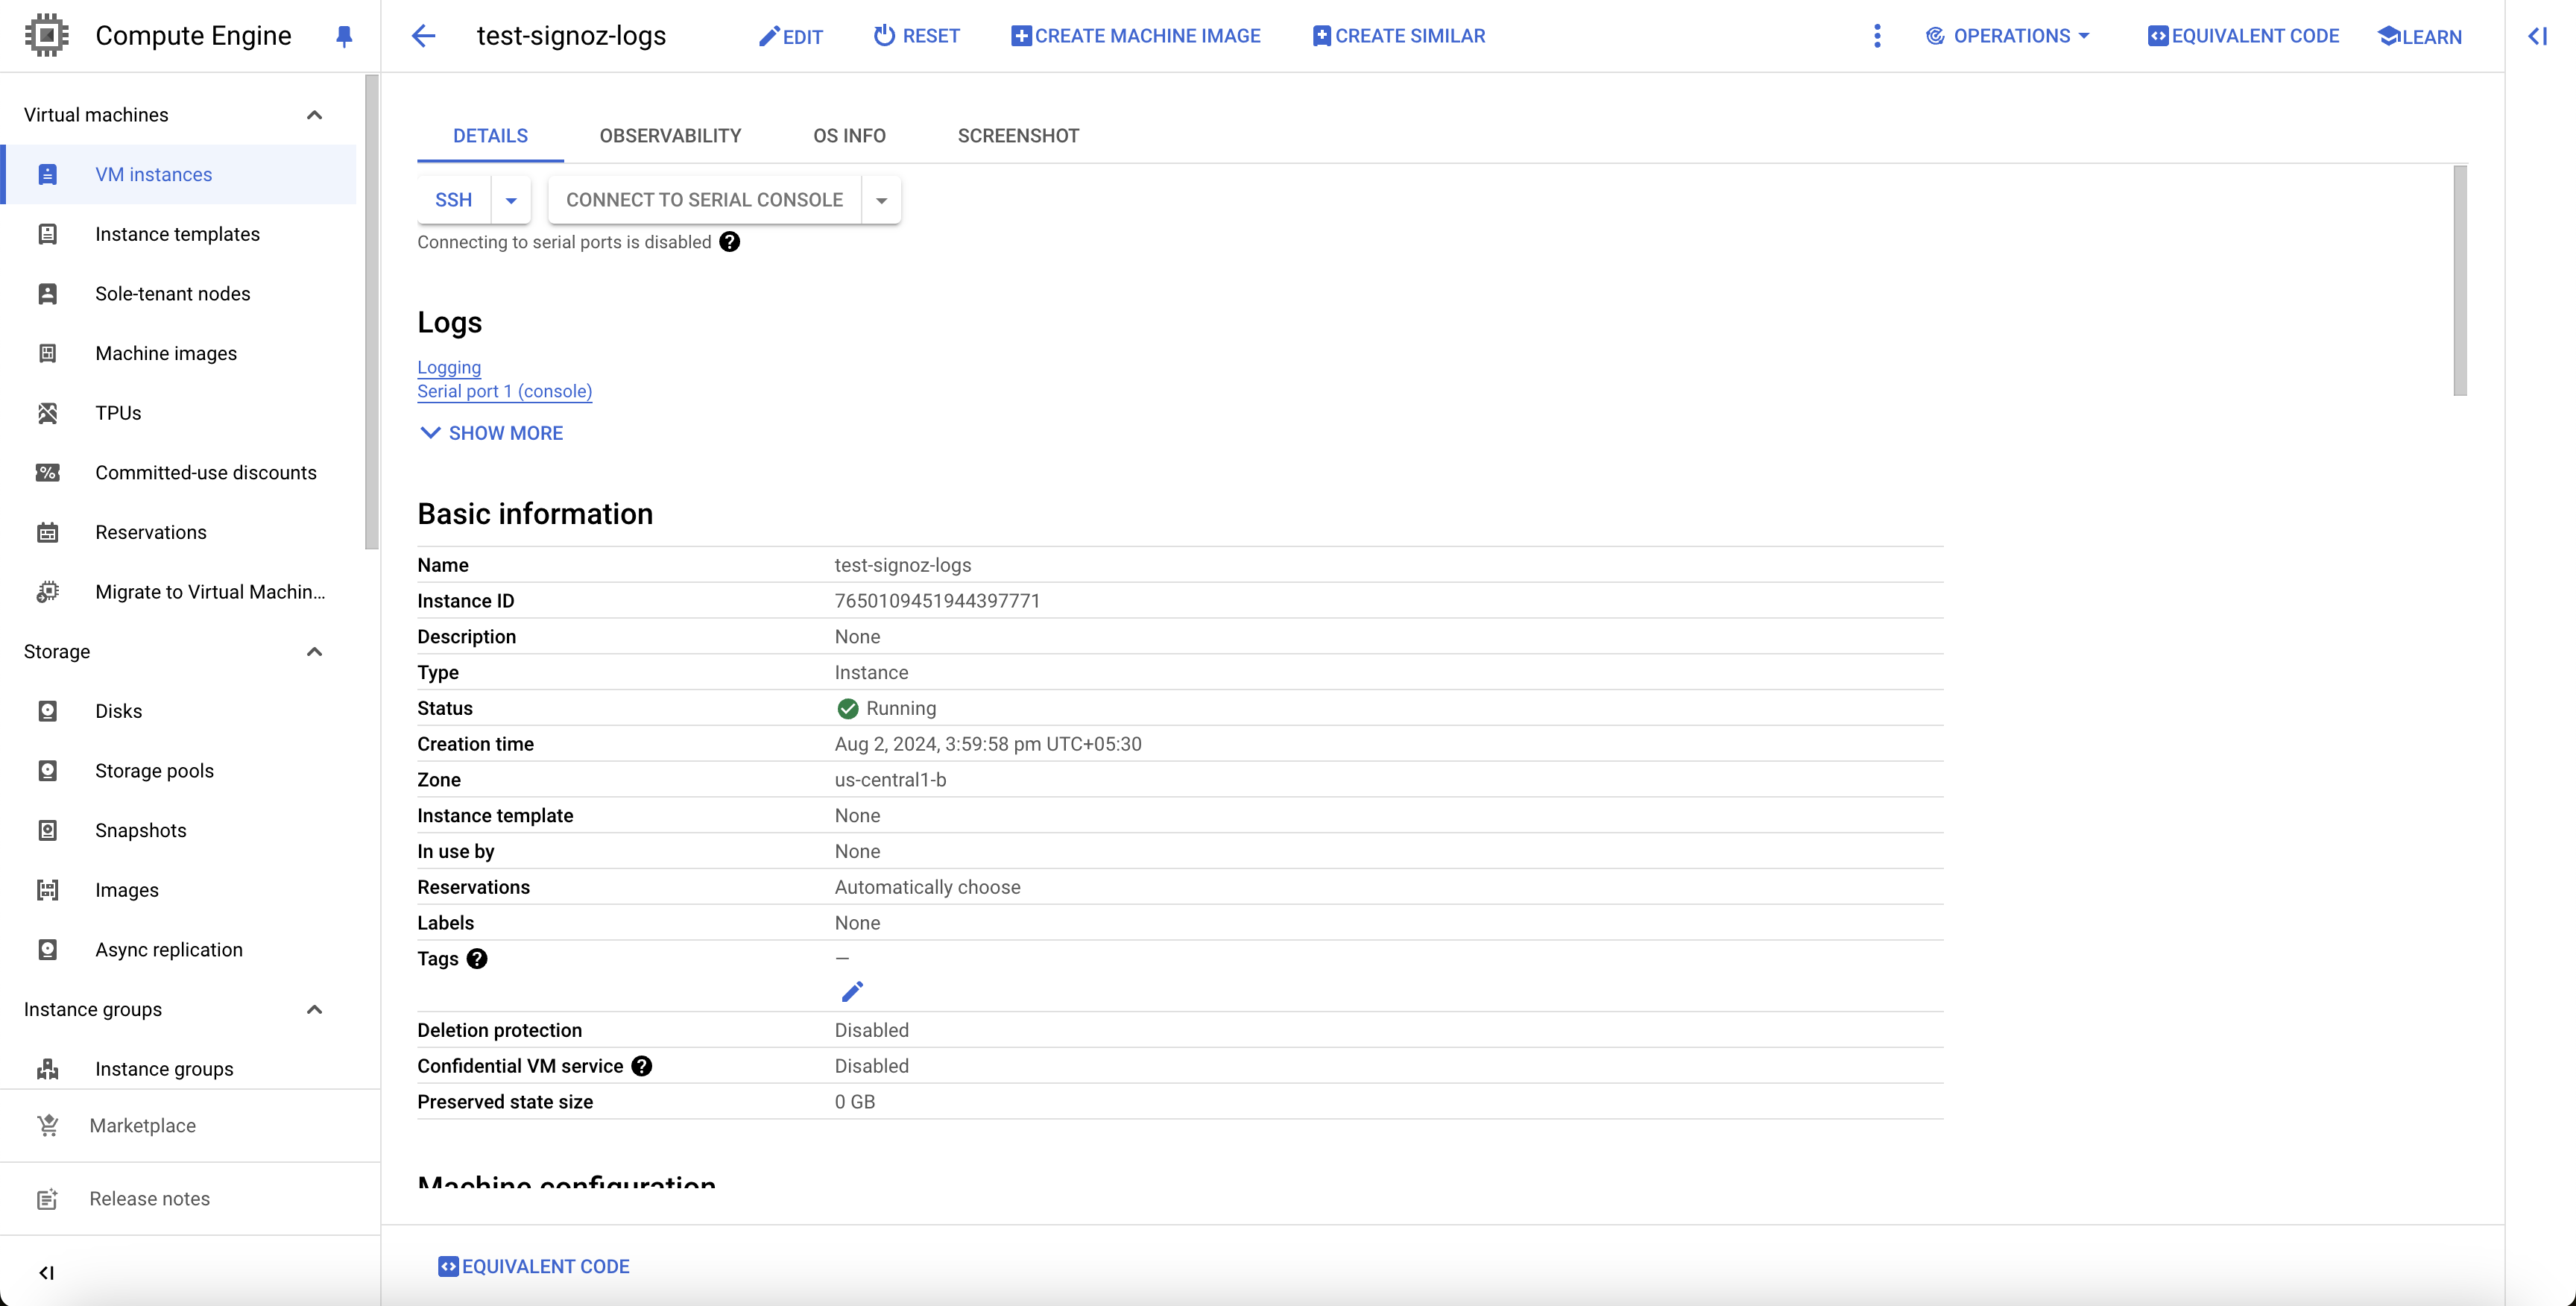The width and height of the screenshot is (2576, 1306).
Task: Open the Machine images icon
Action: pos(47,353)
